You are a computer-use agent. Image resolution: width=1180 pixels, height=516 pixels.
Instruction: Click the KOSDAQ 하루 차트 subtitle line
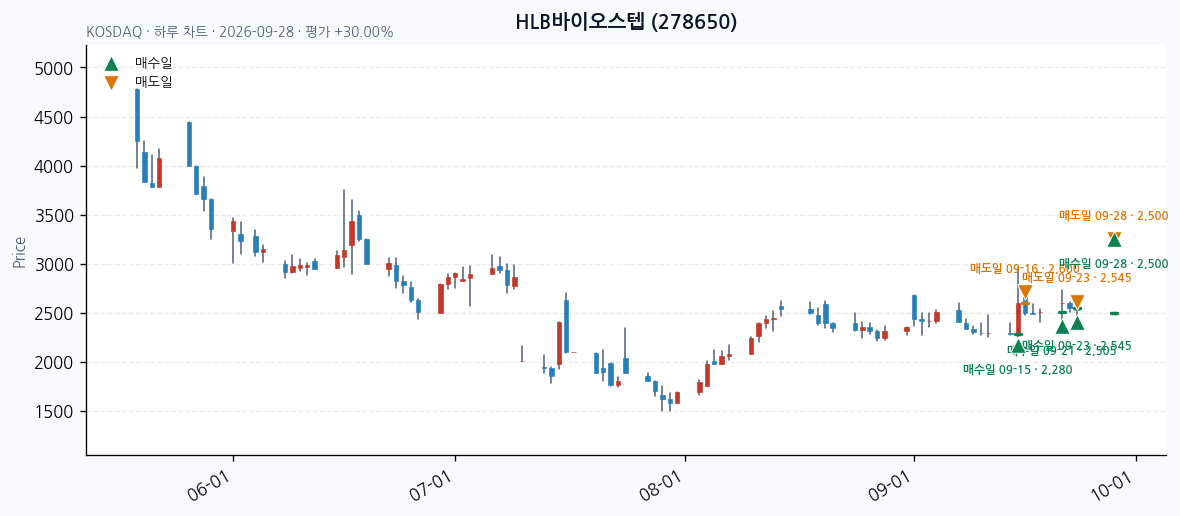(x=239, y=32)
